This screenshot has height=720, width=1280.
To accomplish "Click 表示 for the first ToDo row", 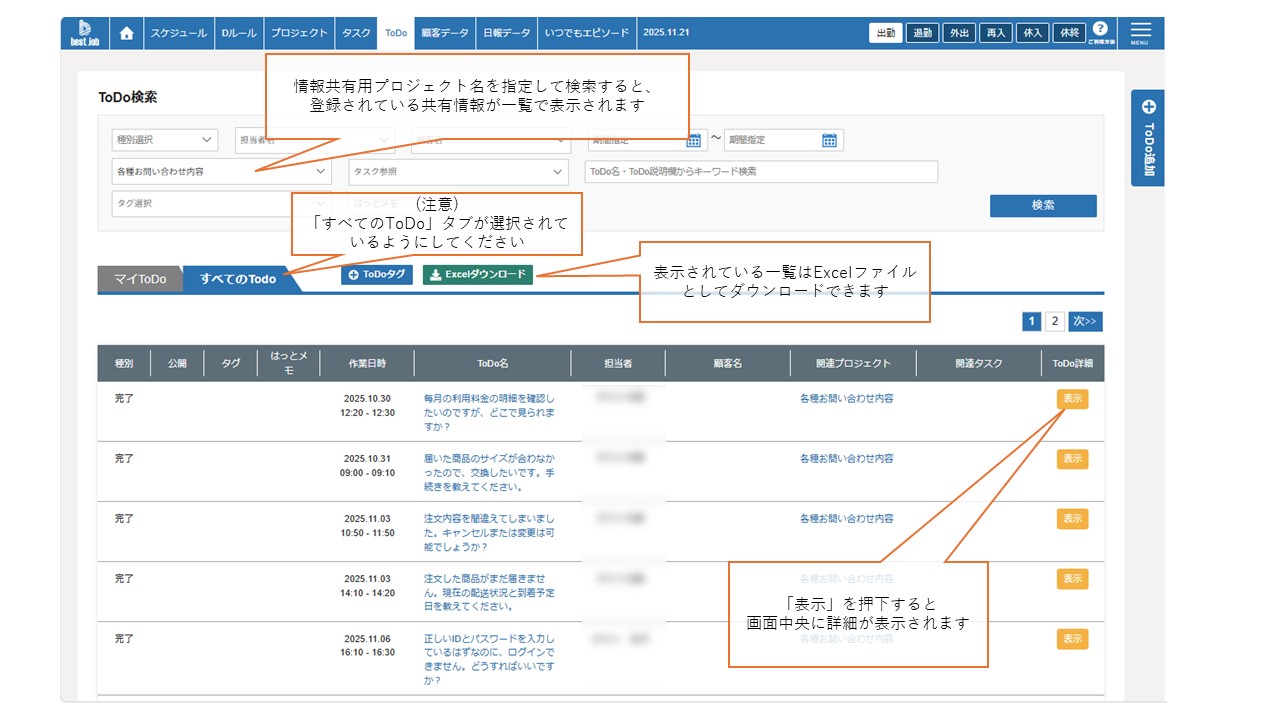I will click(x=1072, y=399).
